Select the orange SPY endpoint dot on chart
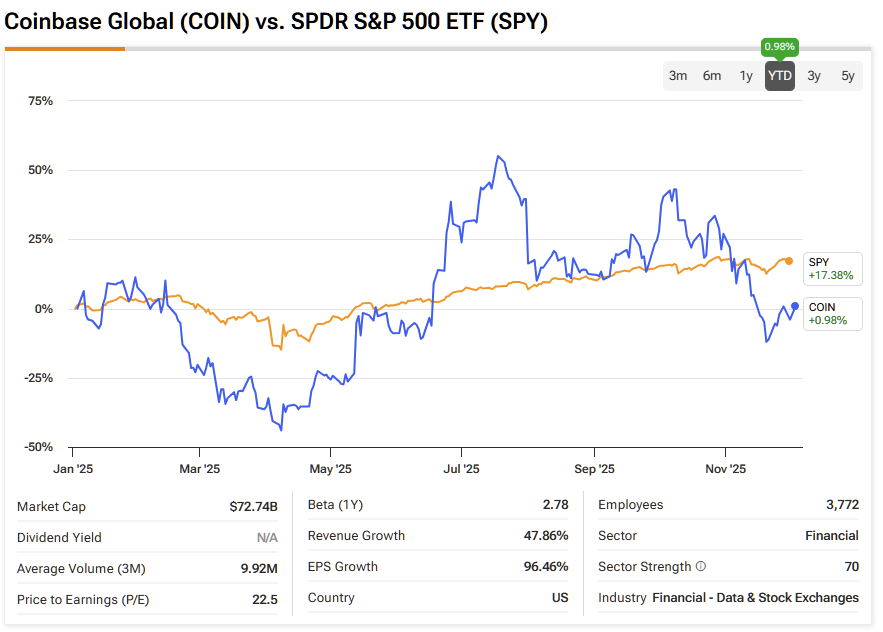The image size is (883, 632). point(789,260)
